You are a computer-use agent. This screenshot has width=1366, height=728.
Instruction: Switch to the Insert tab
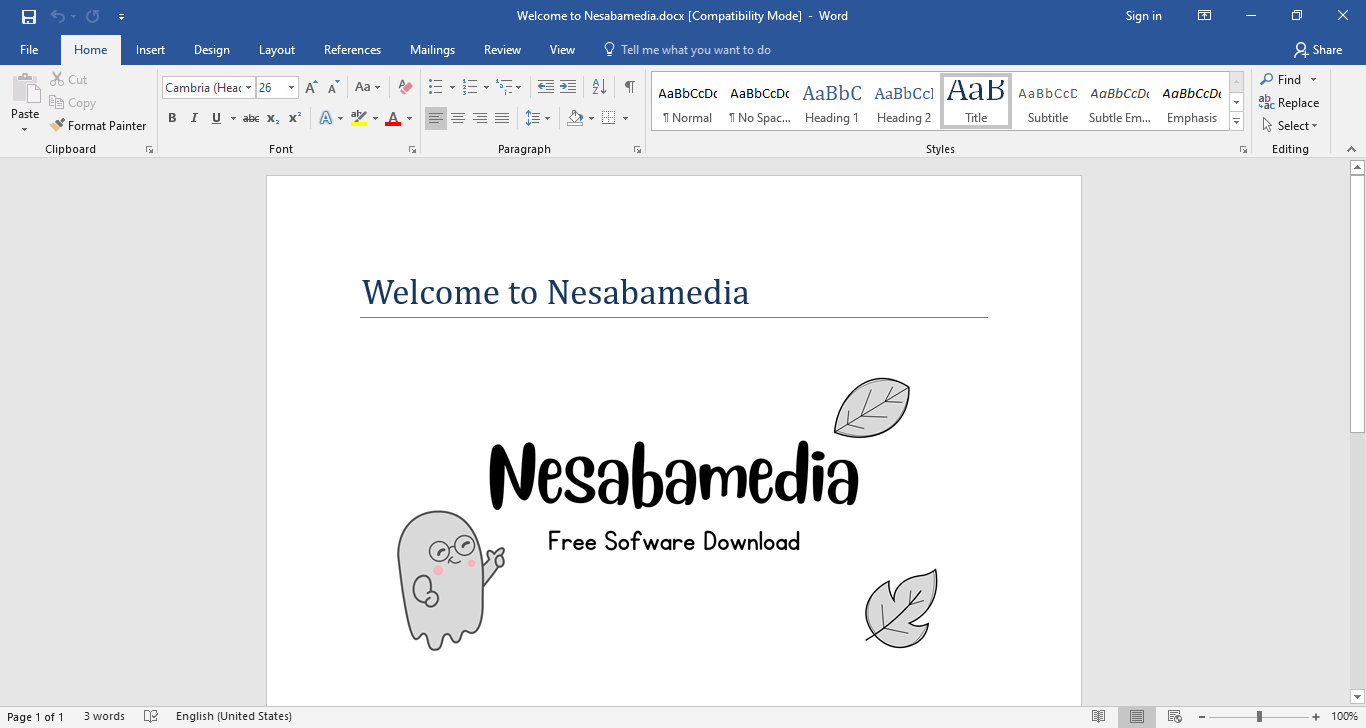pos(150,50)
